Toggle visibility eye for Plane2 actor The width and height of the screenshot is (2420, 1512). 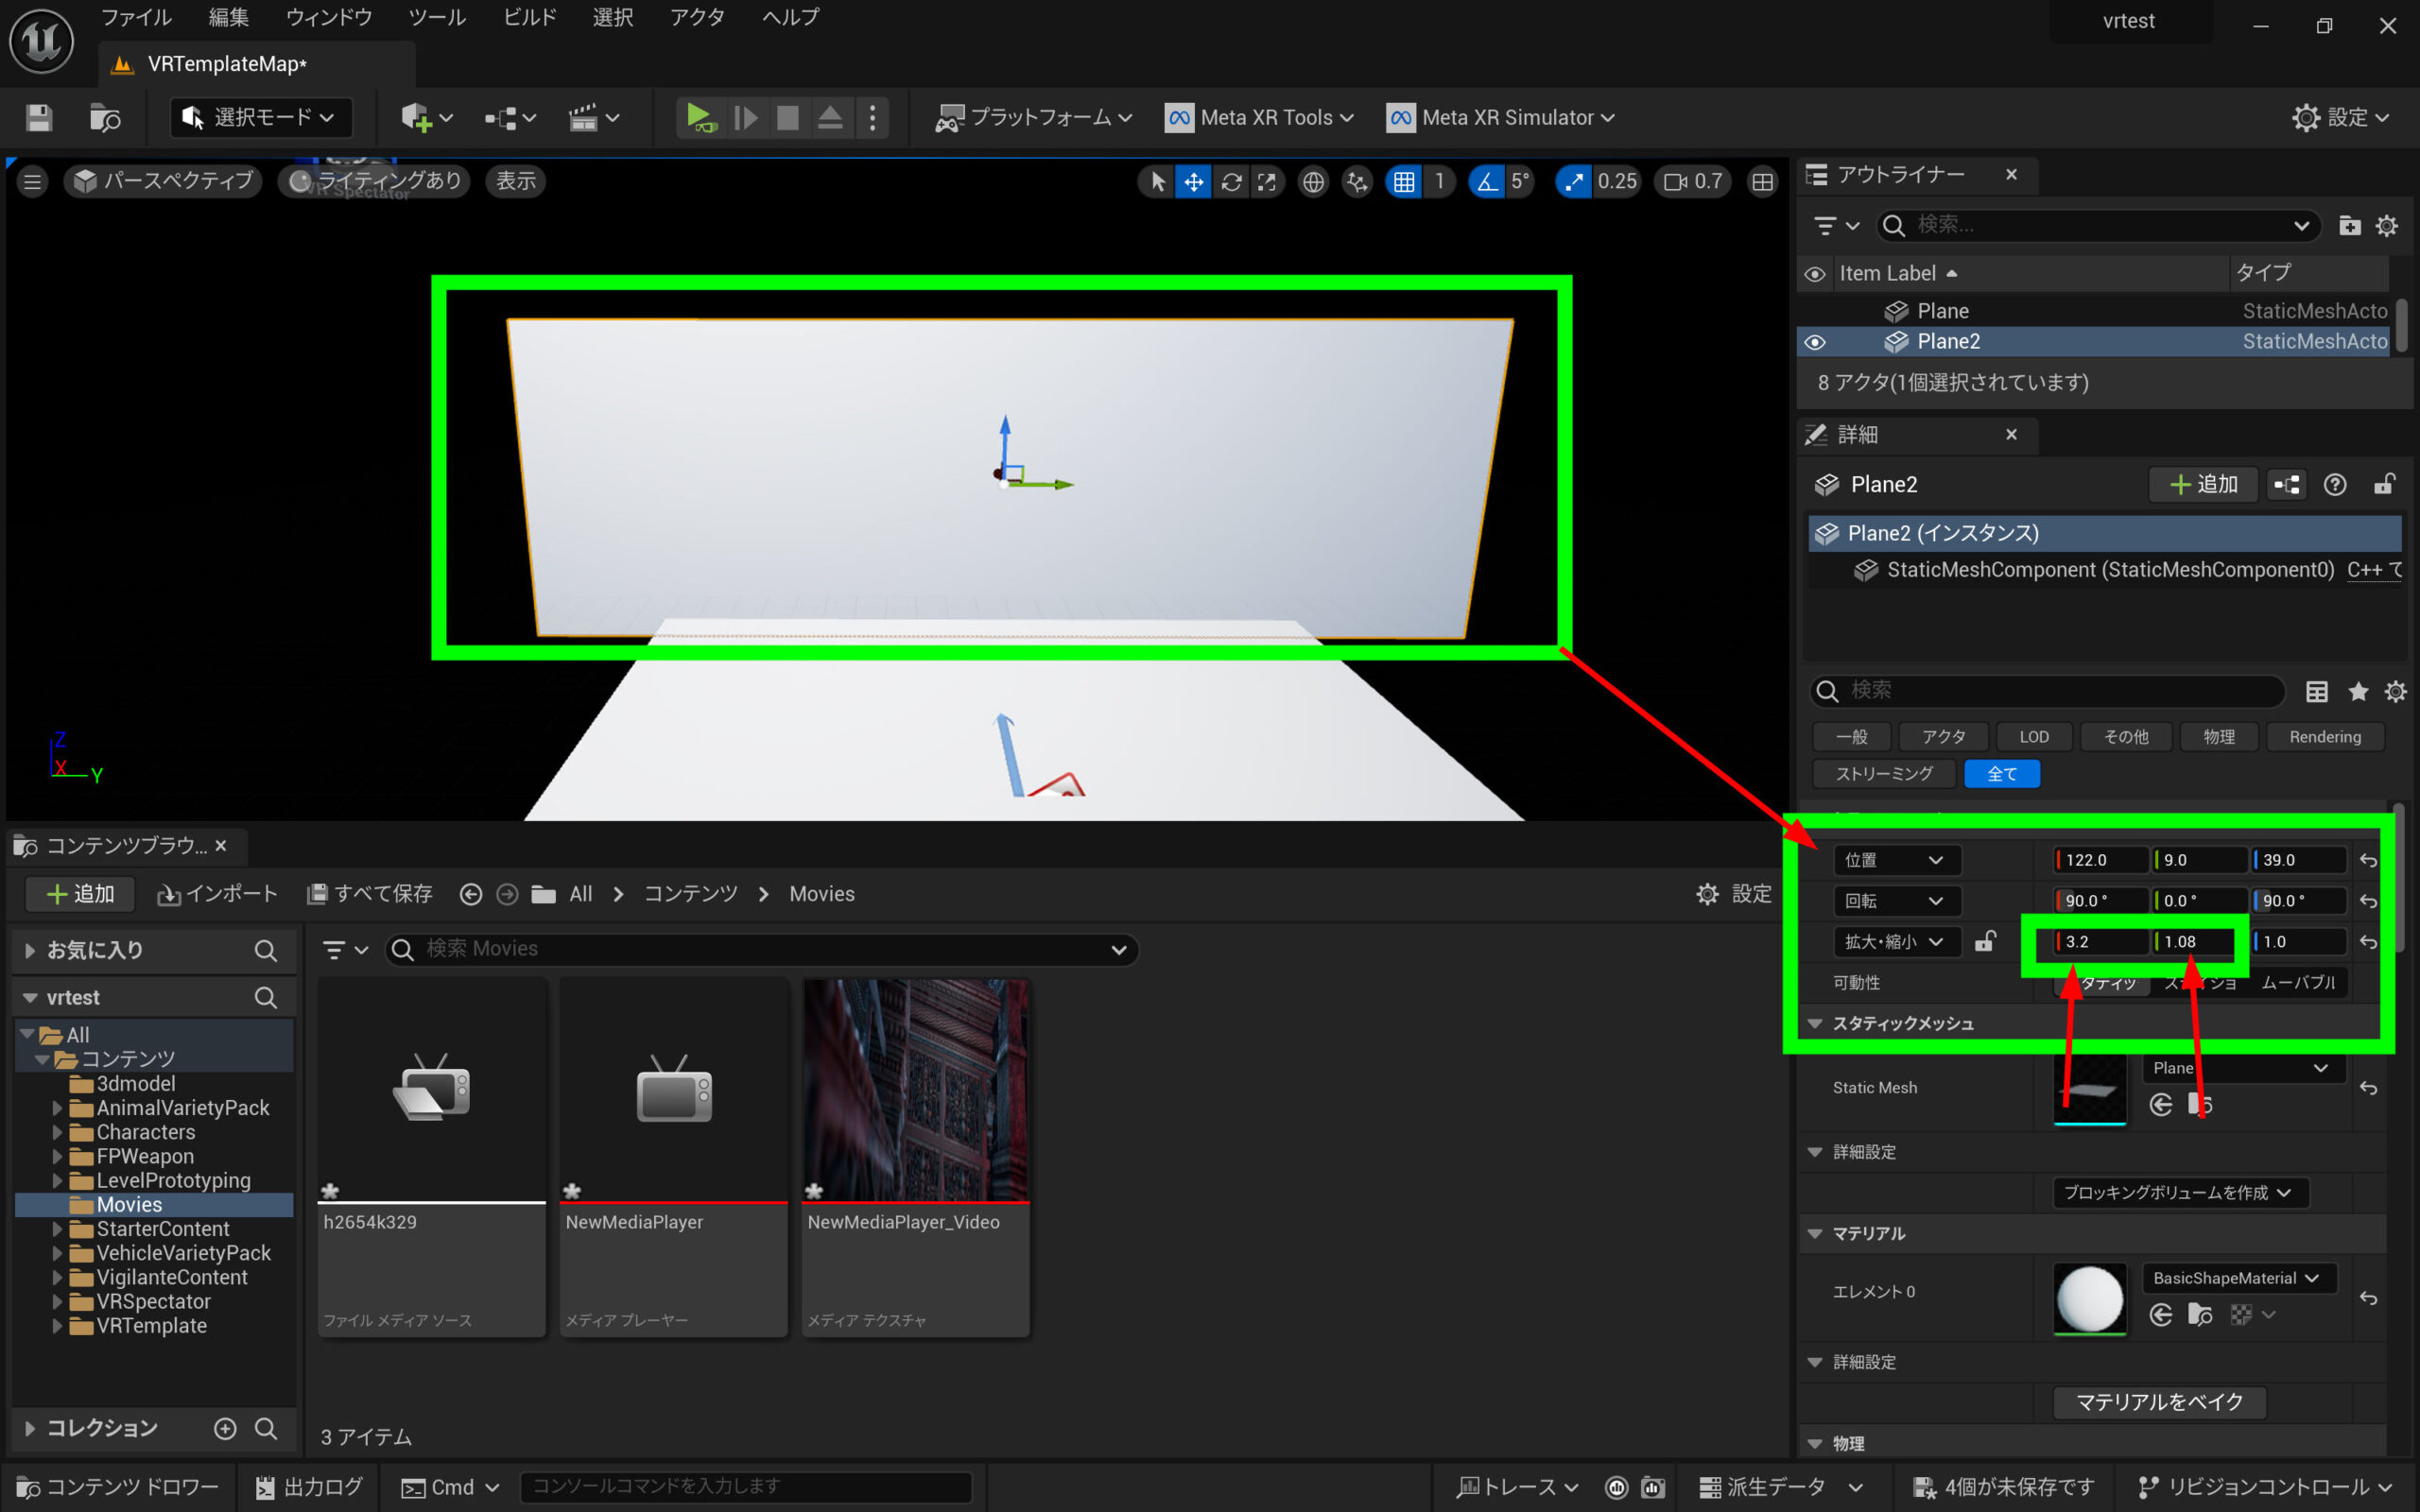1815,342
